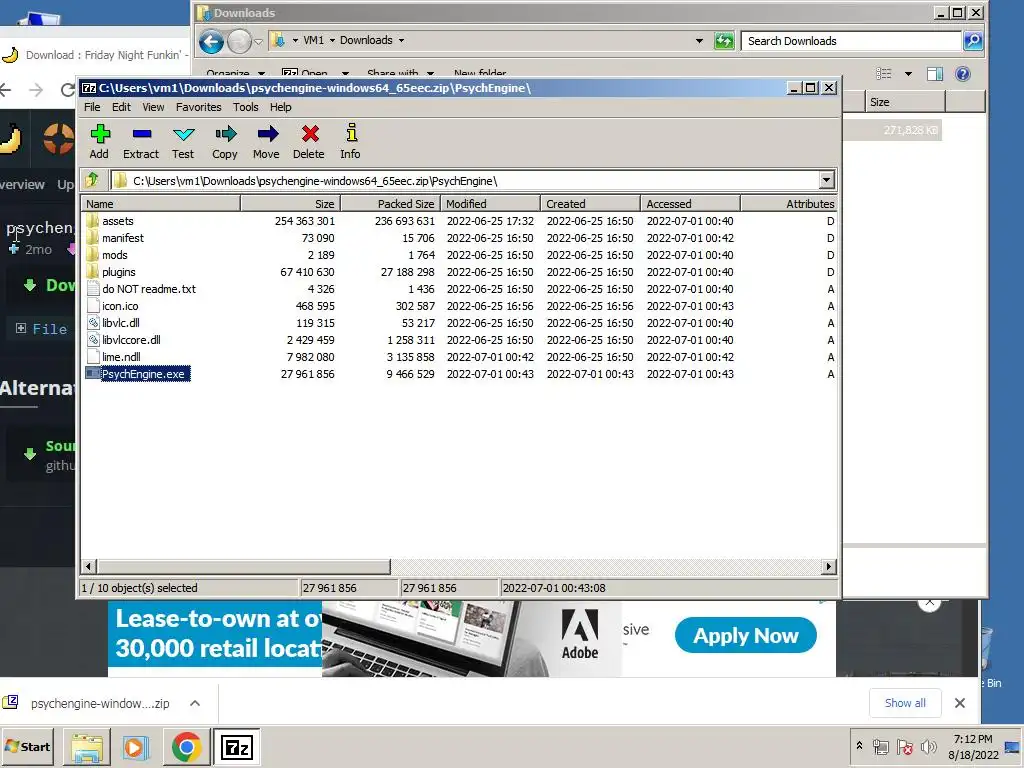The height and width of the screenshot is (768, 1024).
Task: Open the Favorites menu
Action: (x=199, y=107)
